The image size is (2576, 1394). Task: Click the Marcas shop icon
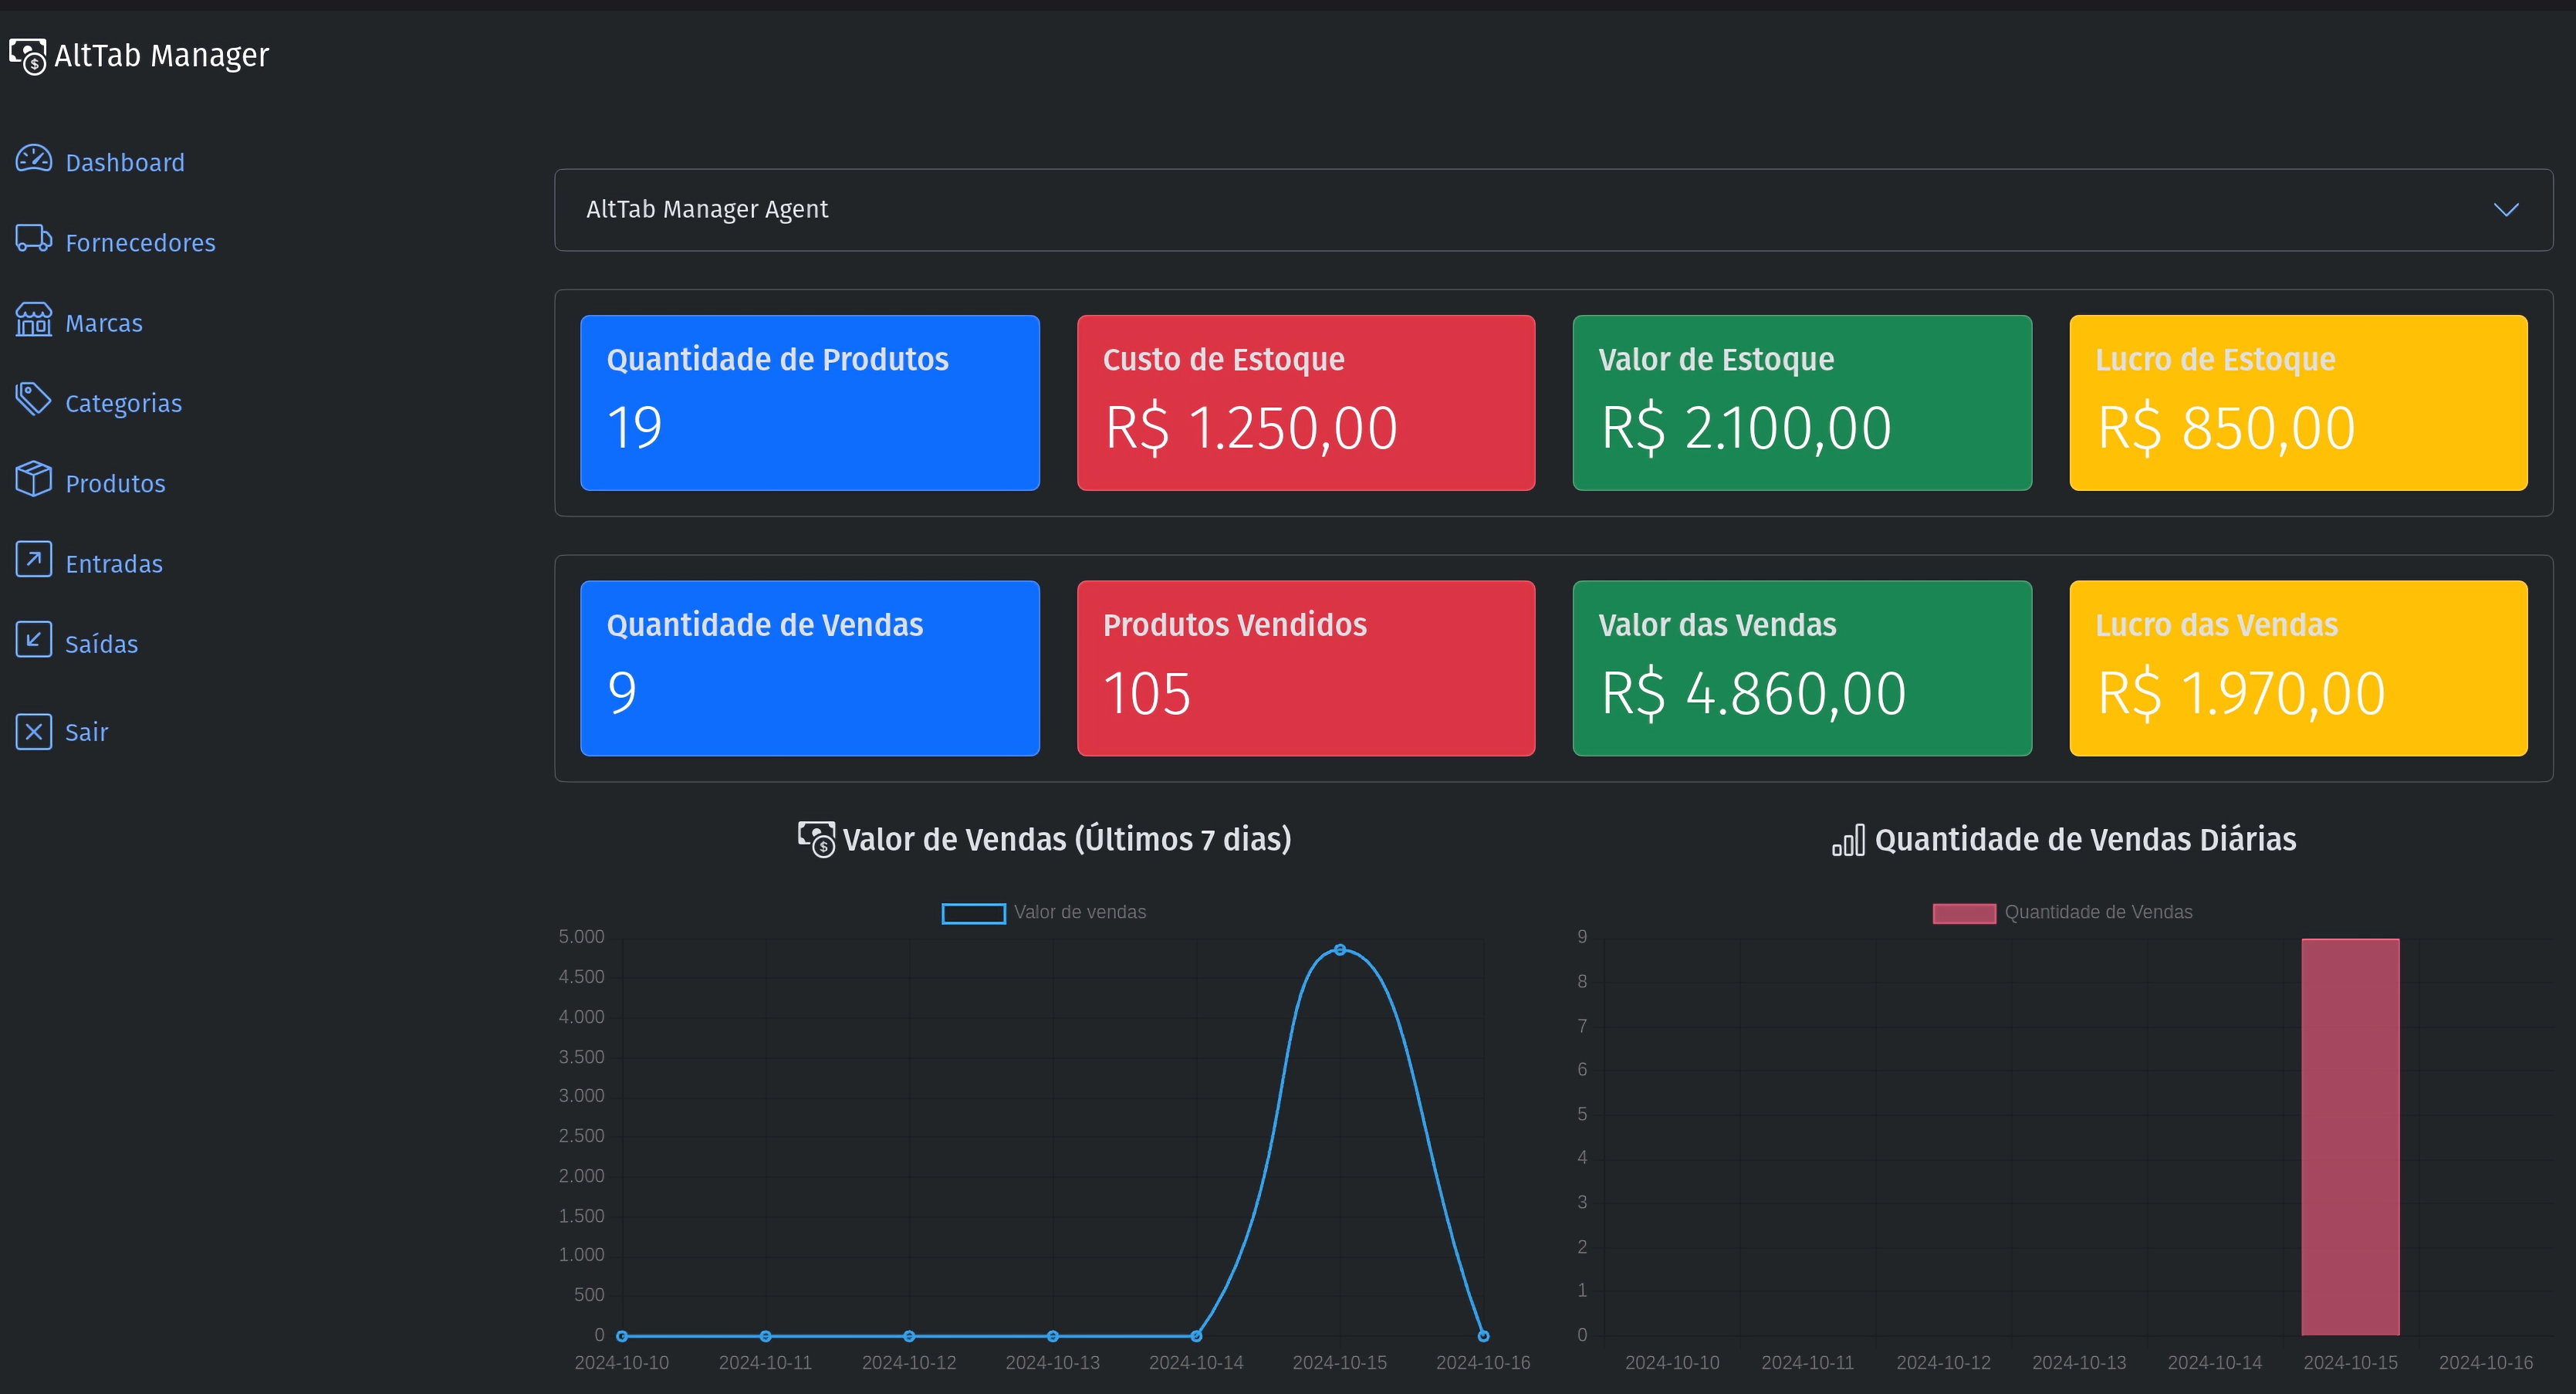click(33, 320)
